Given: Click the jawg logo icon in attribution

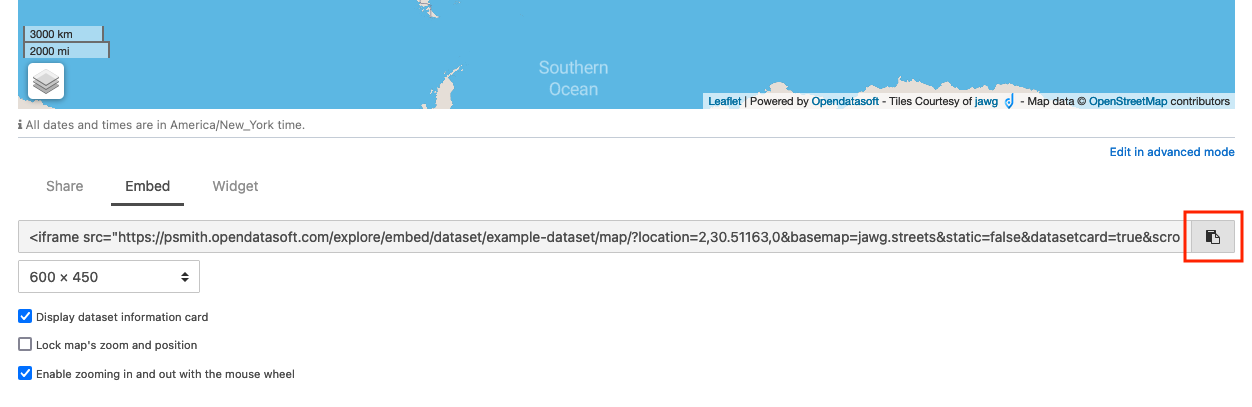Looking at the screenshot, I should [1009, 101].
